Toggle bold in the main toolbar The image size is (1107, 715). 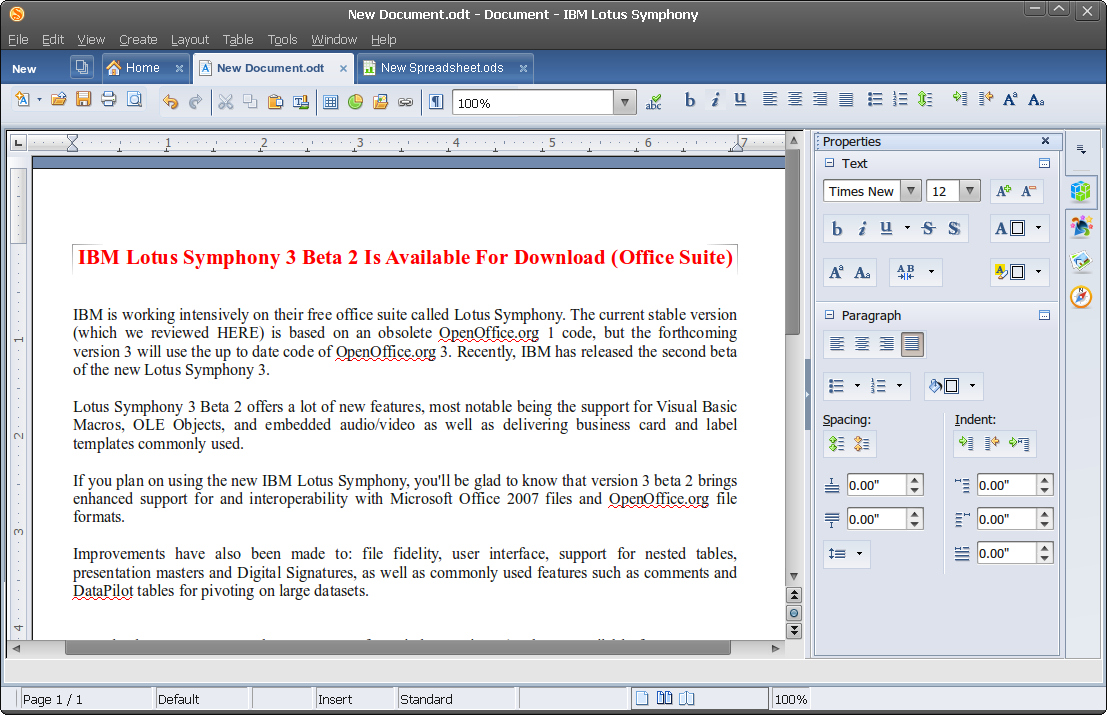tap(690, 100)
